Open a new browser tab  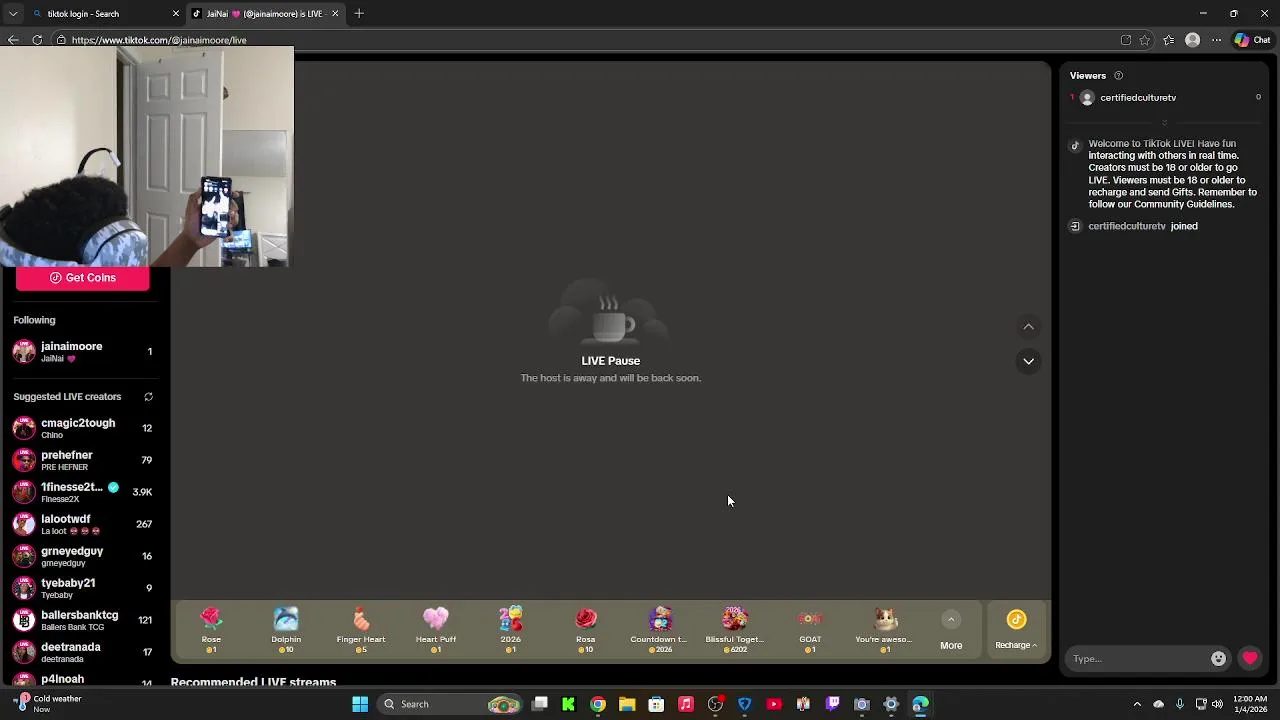click(359, 14)
